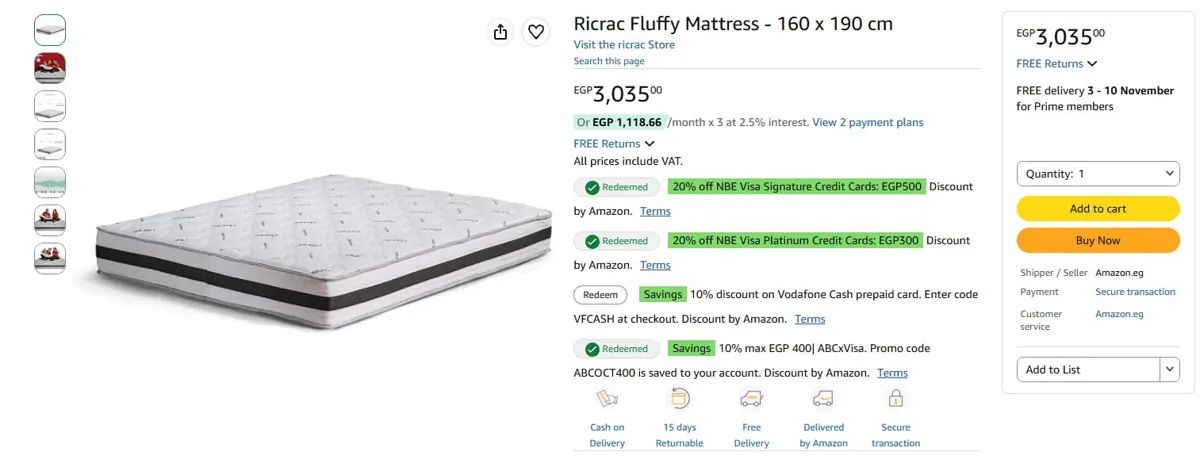Screen dimensions: 1200x467
Task: Click the Free Delivery truck icon
Action: point(751,399)
